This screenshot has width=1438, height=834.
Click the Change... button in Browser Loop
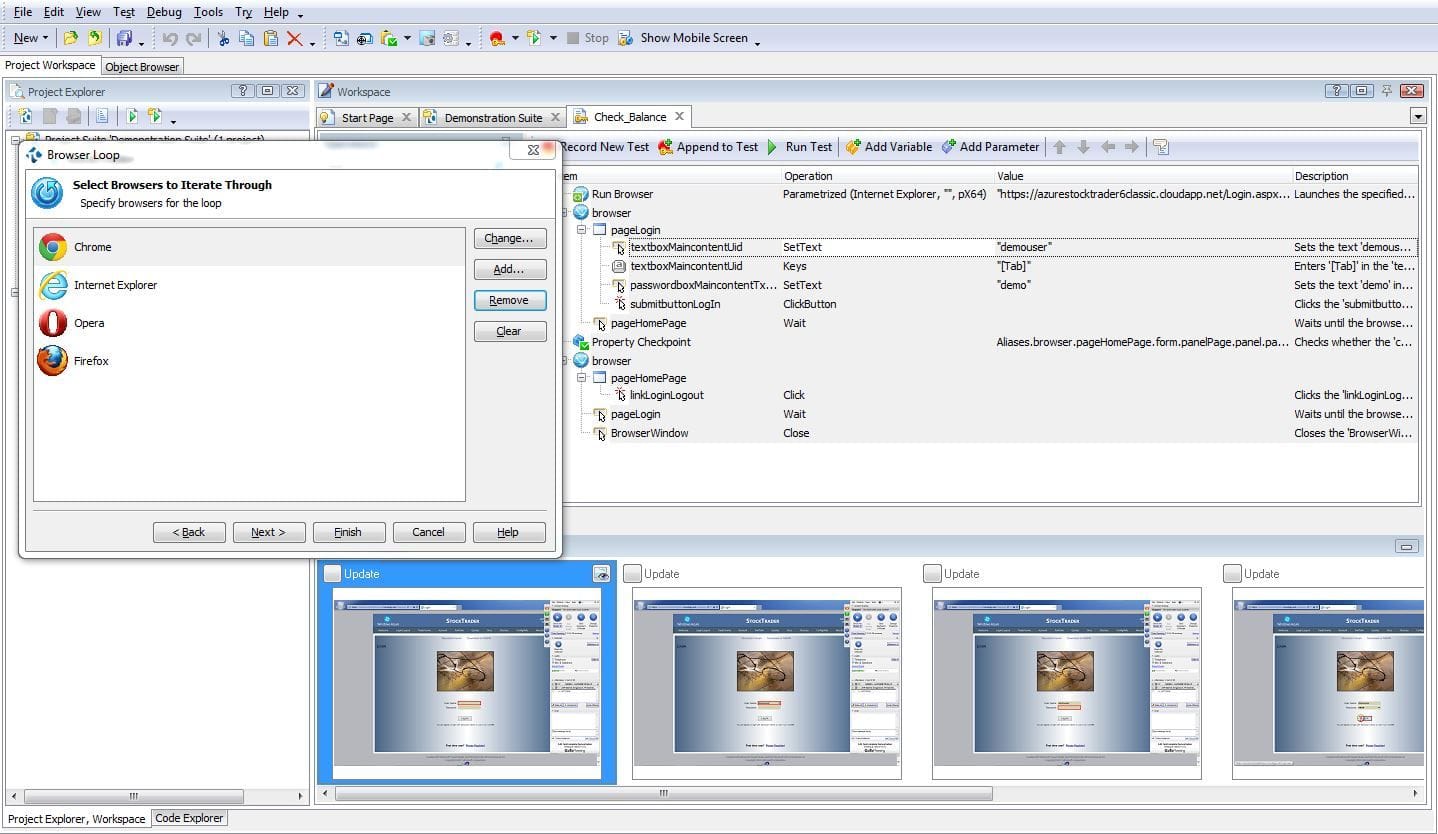(510, 238)
